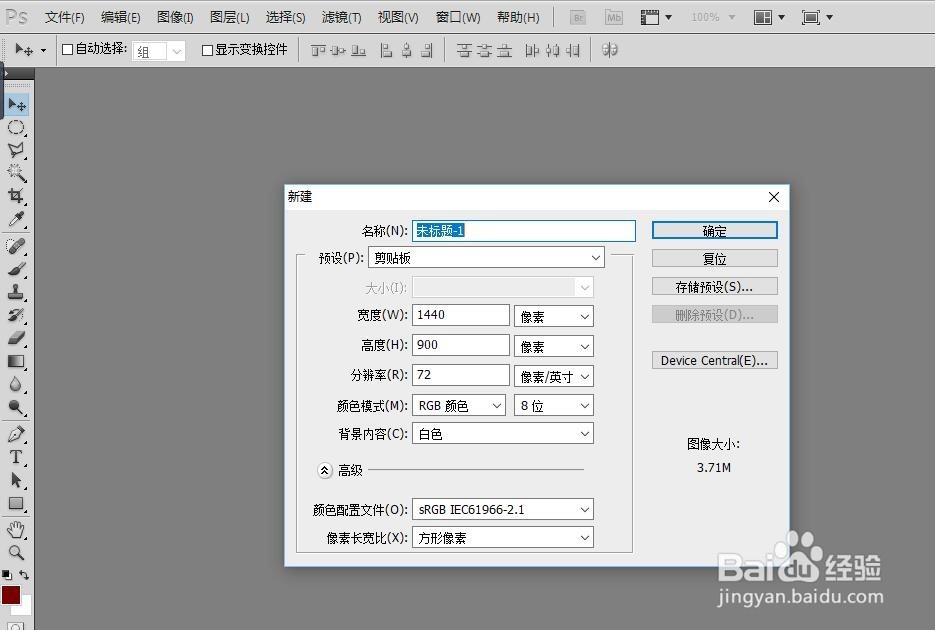Click the 存储预设(S)... button
The width and height of the screenshot is (935, 630).
point(714,286)
